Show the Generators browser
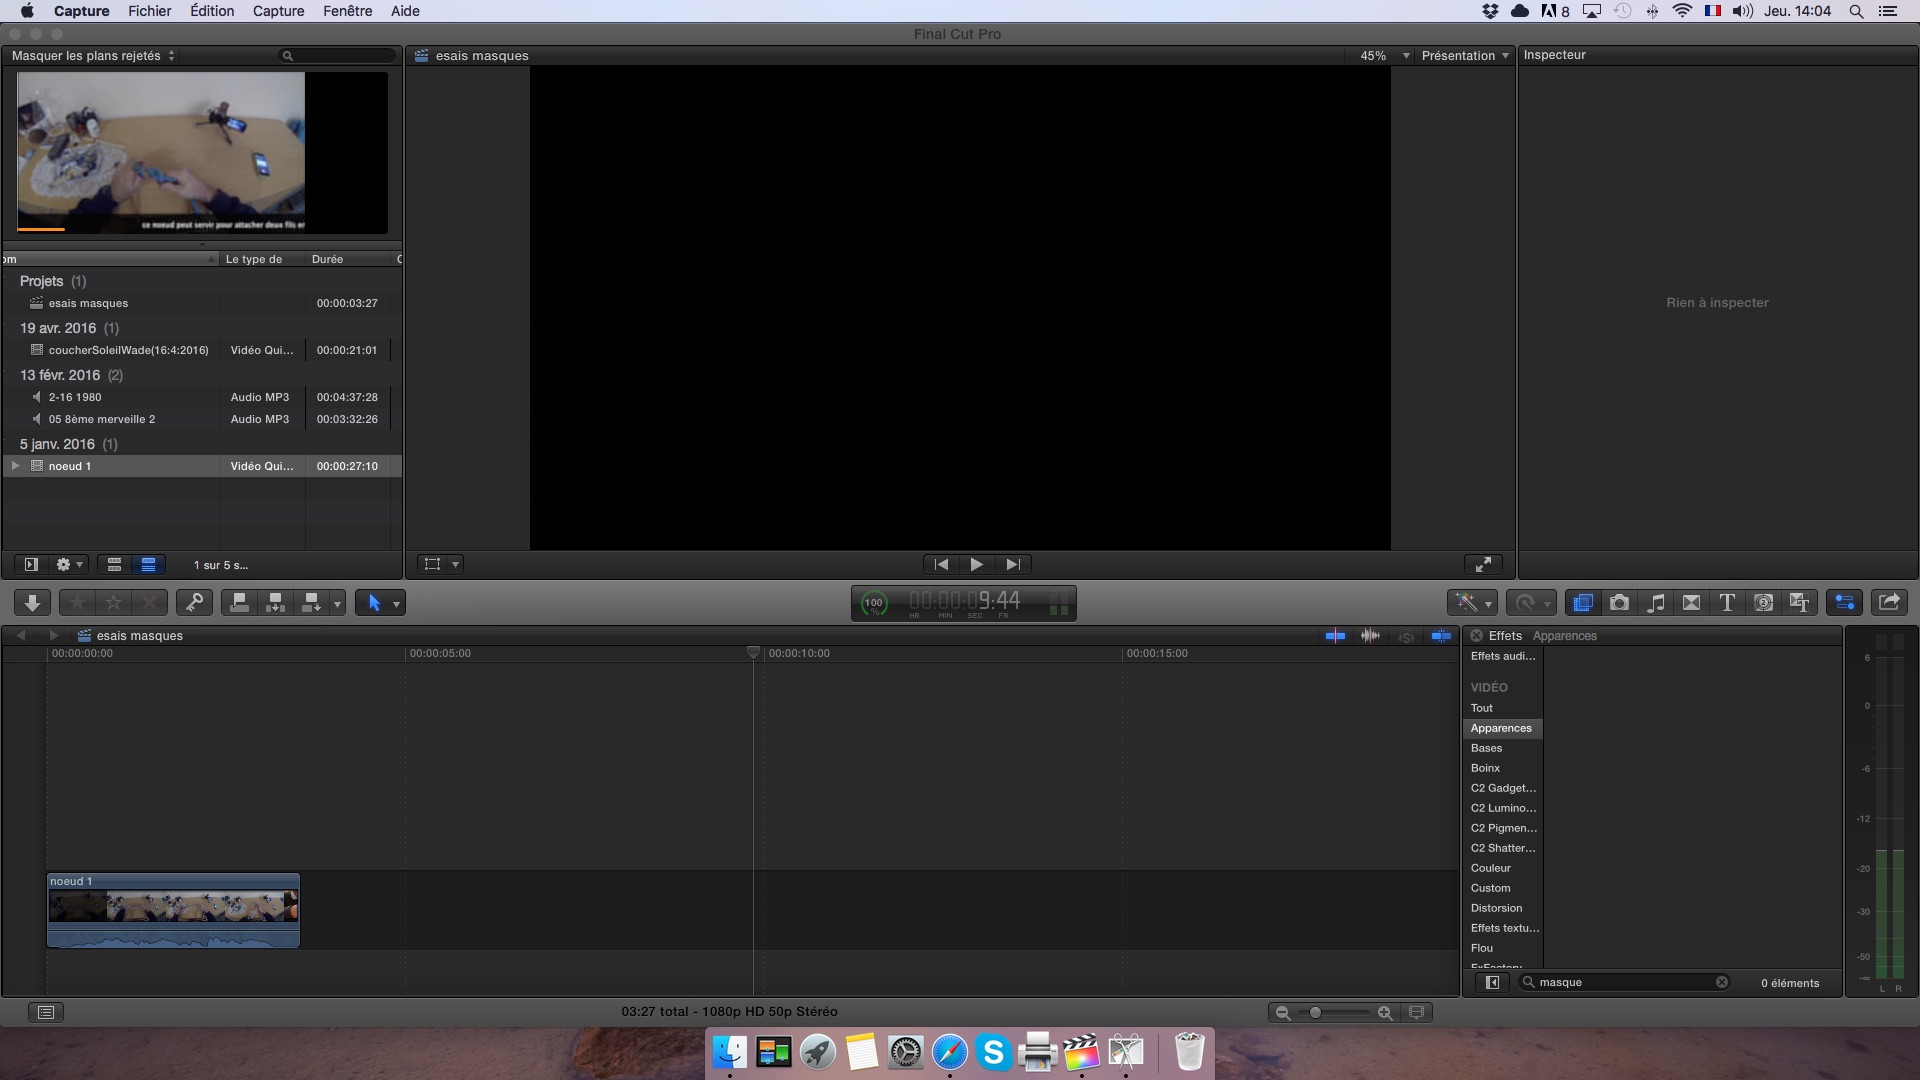Screen dimensions: 1920x1080 point(1763,602)
